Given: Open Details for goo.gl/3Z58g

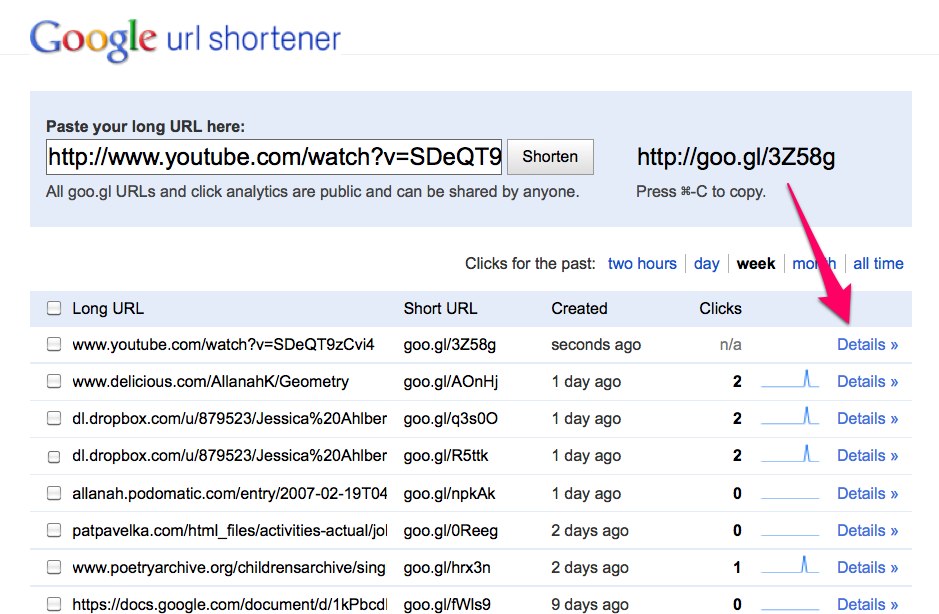Looking at the screenshot, I should click(867, 344).
